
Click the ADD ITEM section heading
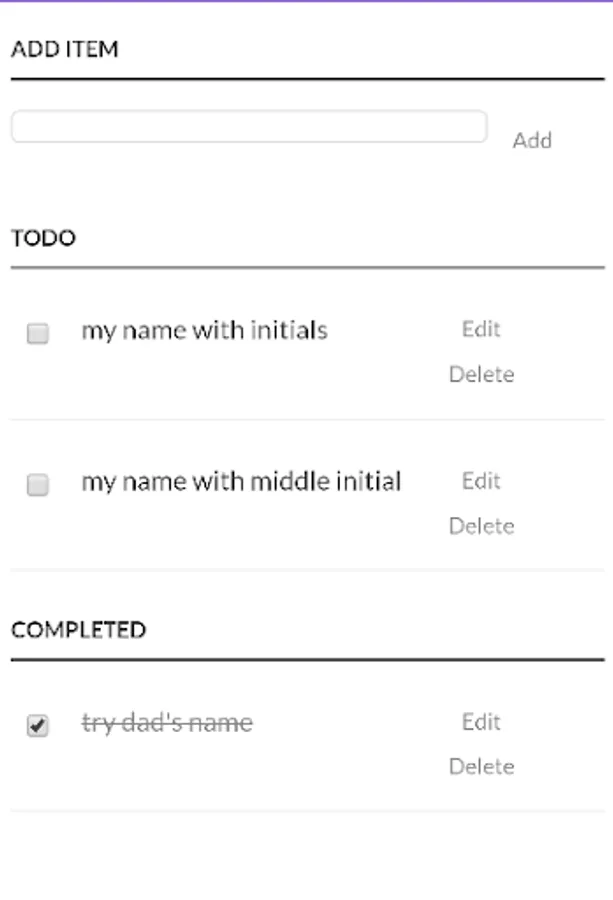64,49
